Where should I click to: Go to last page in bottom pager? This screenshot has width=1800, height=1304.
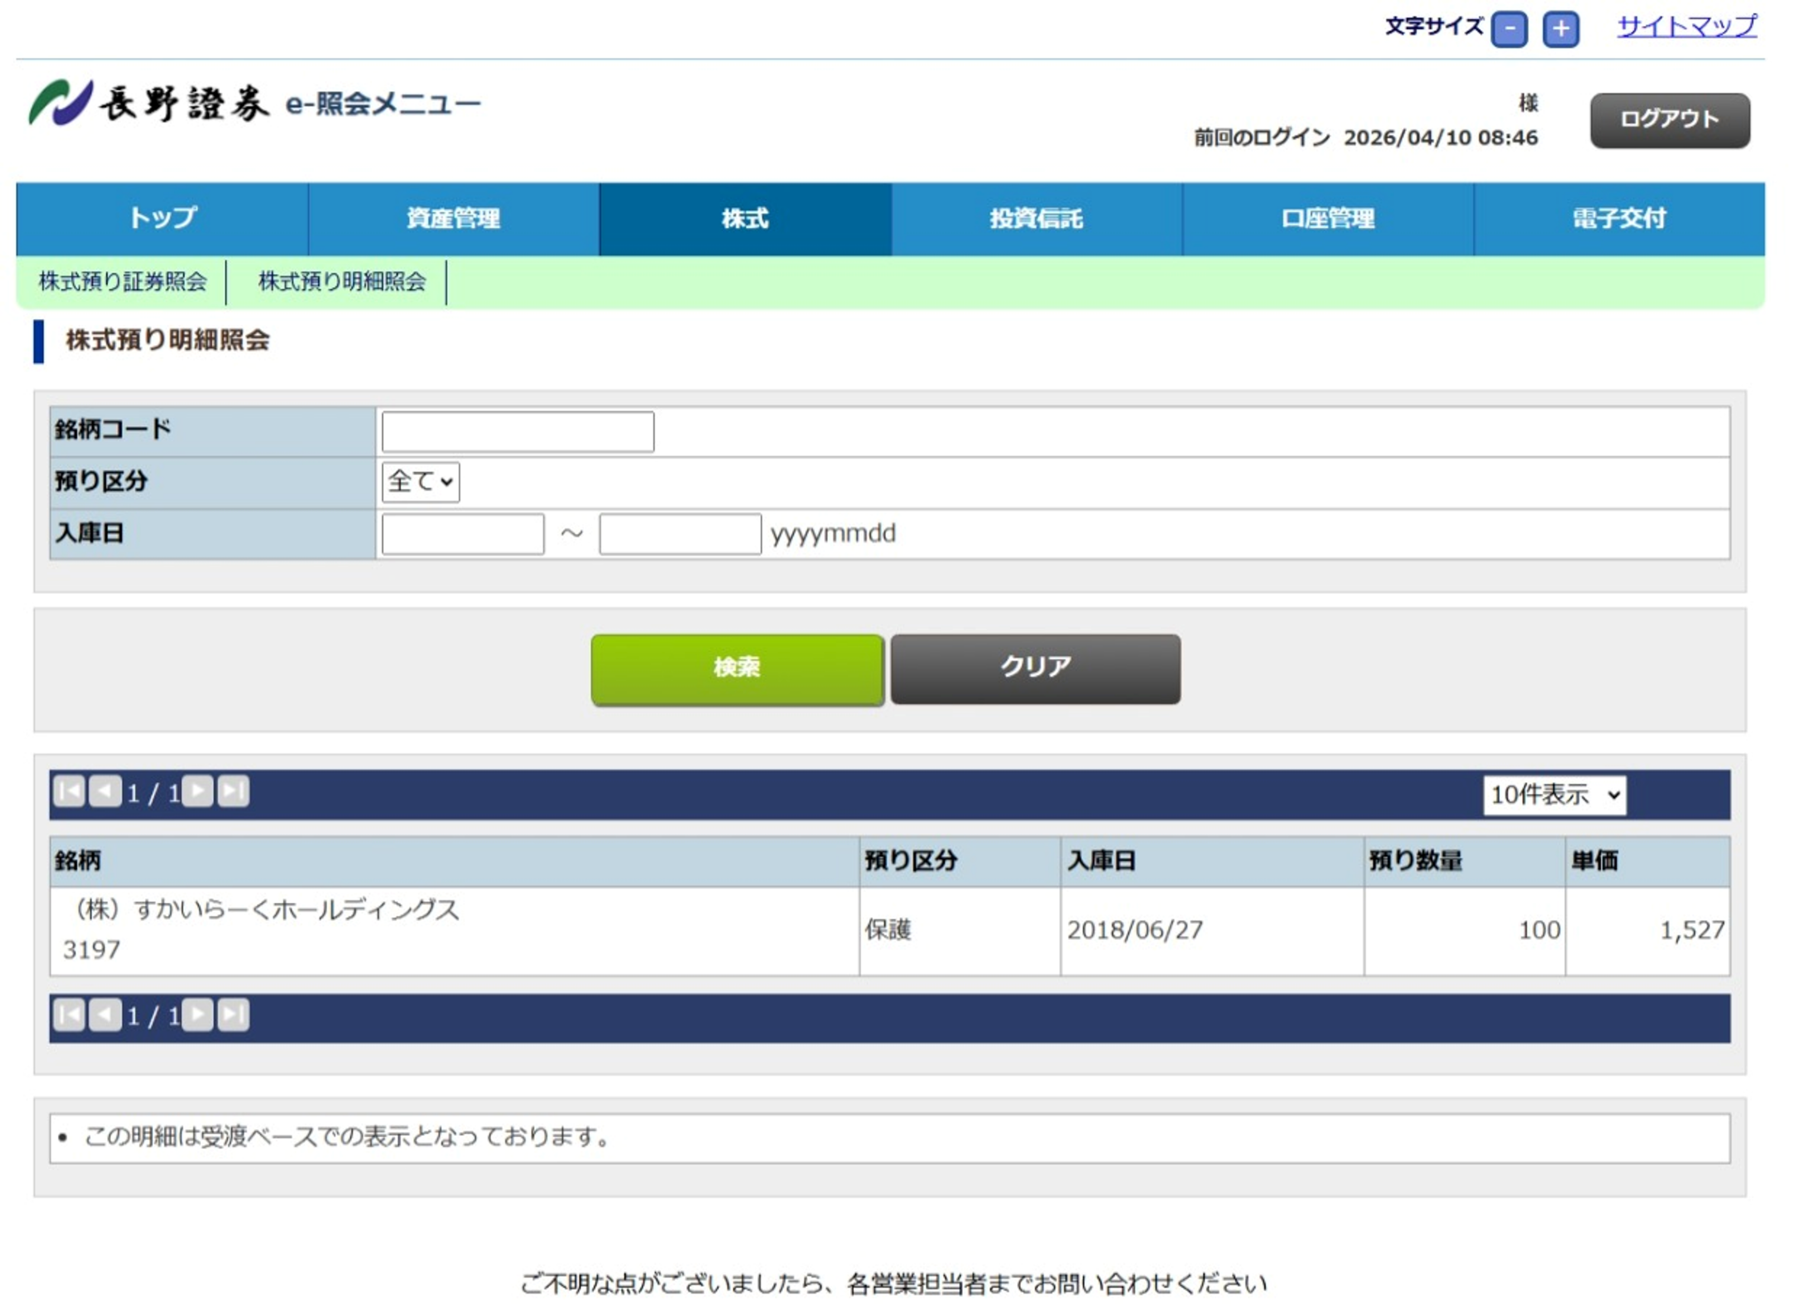pyautogui.click(x=233, y=1015)
